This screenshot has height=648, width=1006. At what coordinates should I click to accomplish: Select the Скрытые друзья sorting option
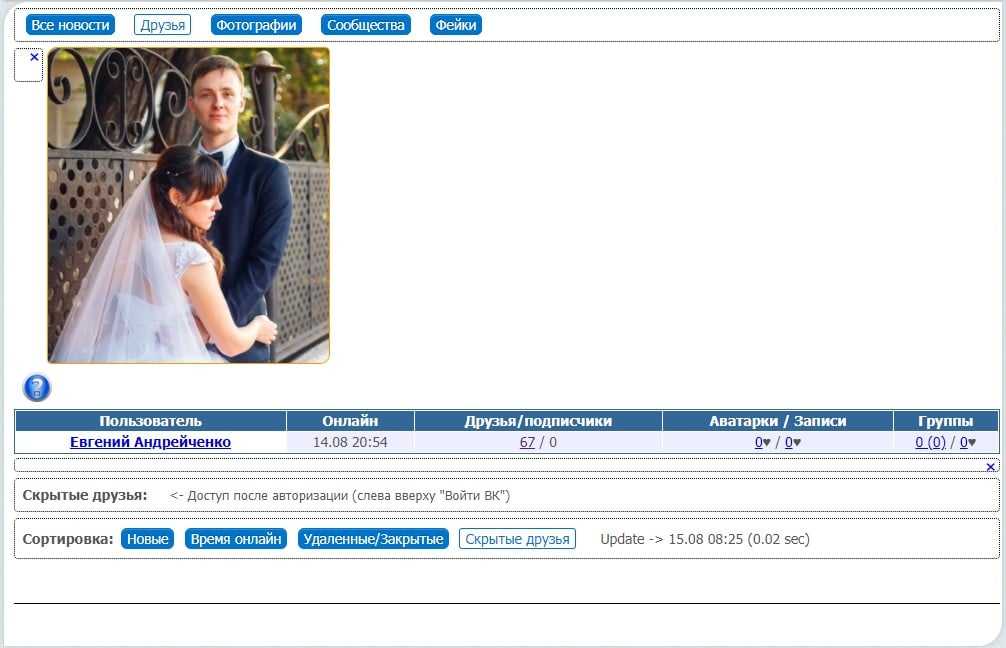(x=517, y=539)
